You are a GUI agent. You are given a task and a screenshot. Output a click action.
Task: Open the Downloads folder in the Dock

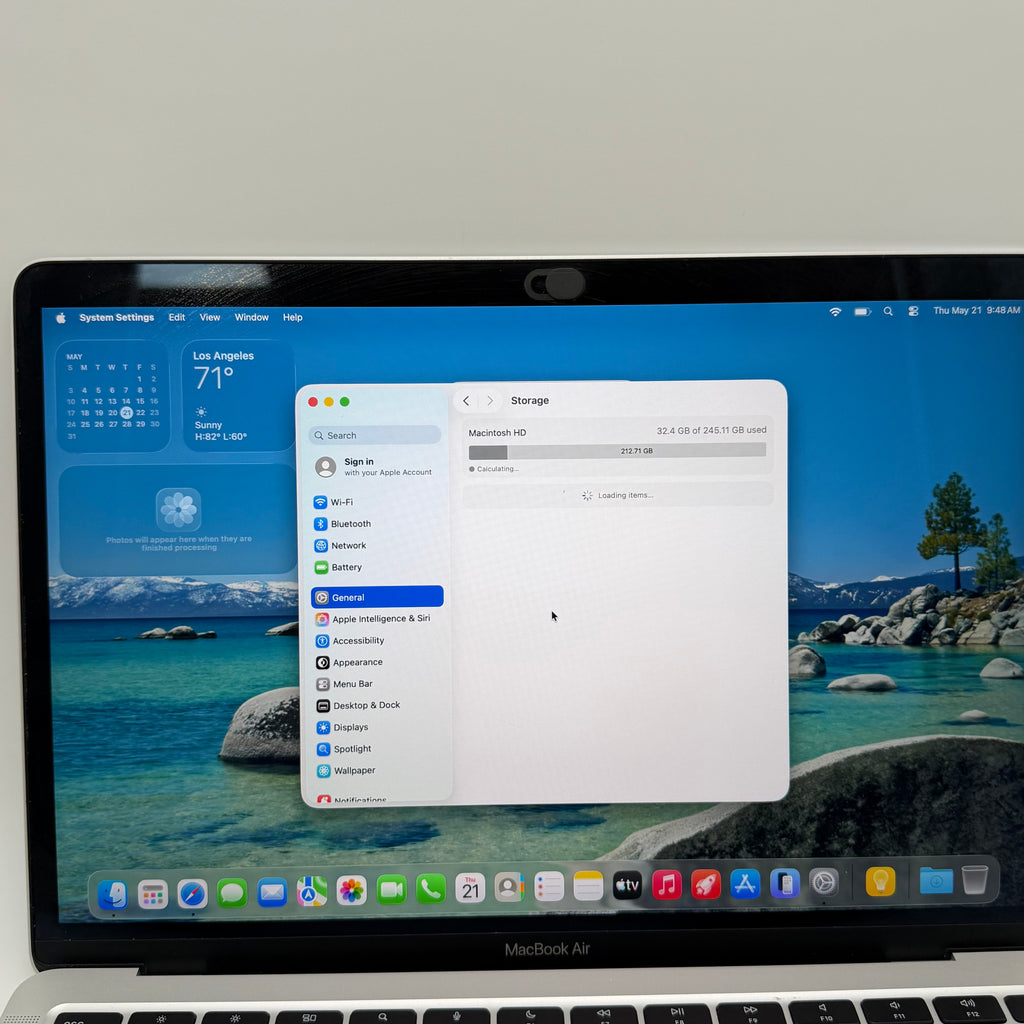936,880
